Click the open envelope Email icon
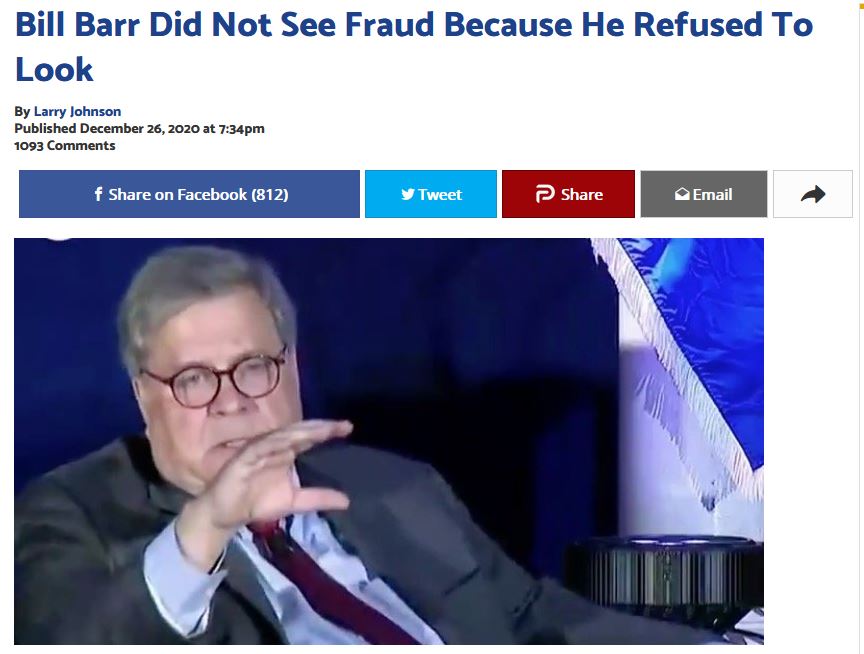 tap(682, 194)
